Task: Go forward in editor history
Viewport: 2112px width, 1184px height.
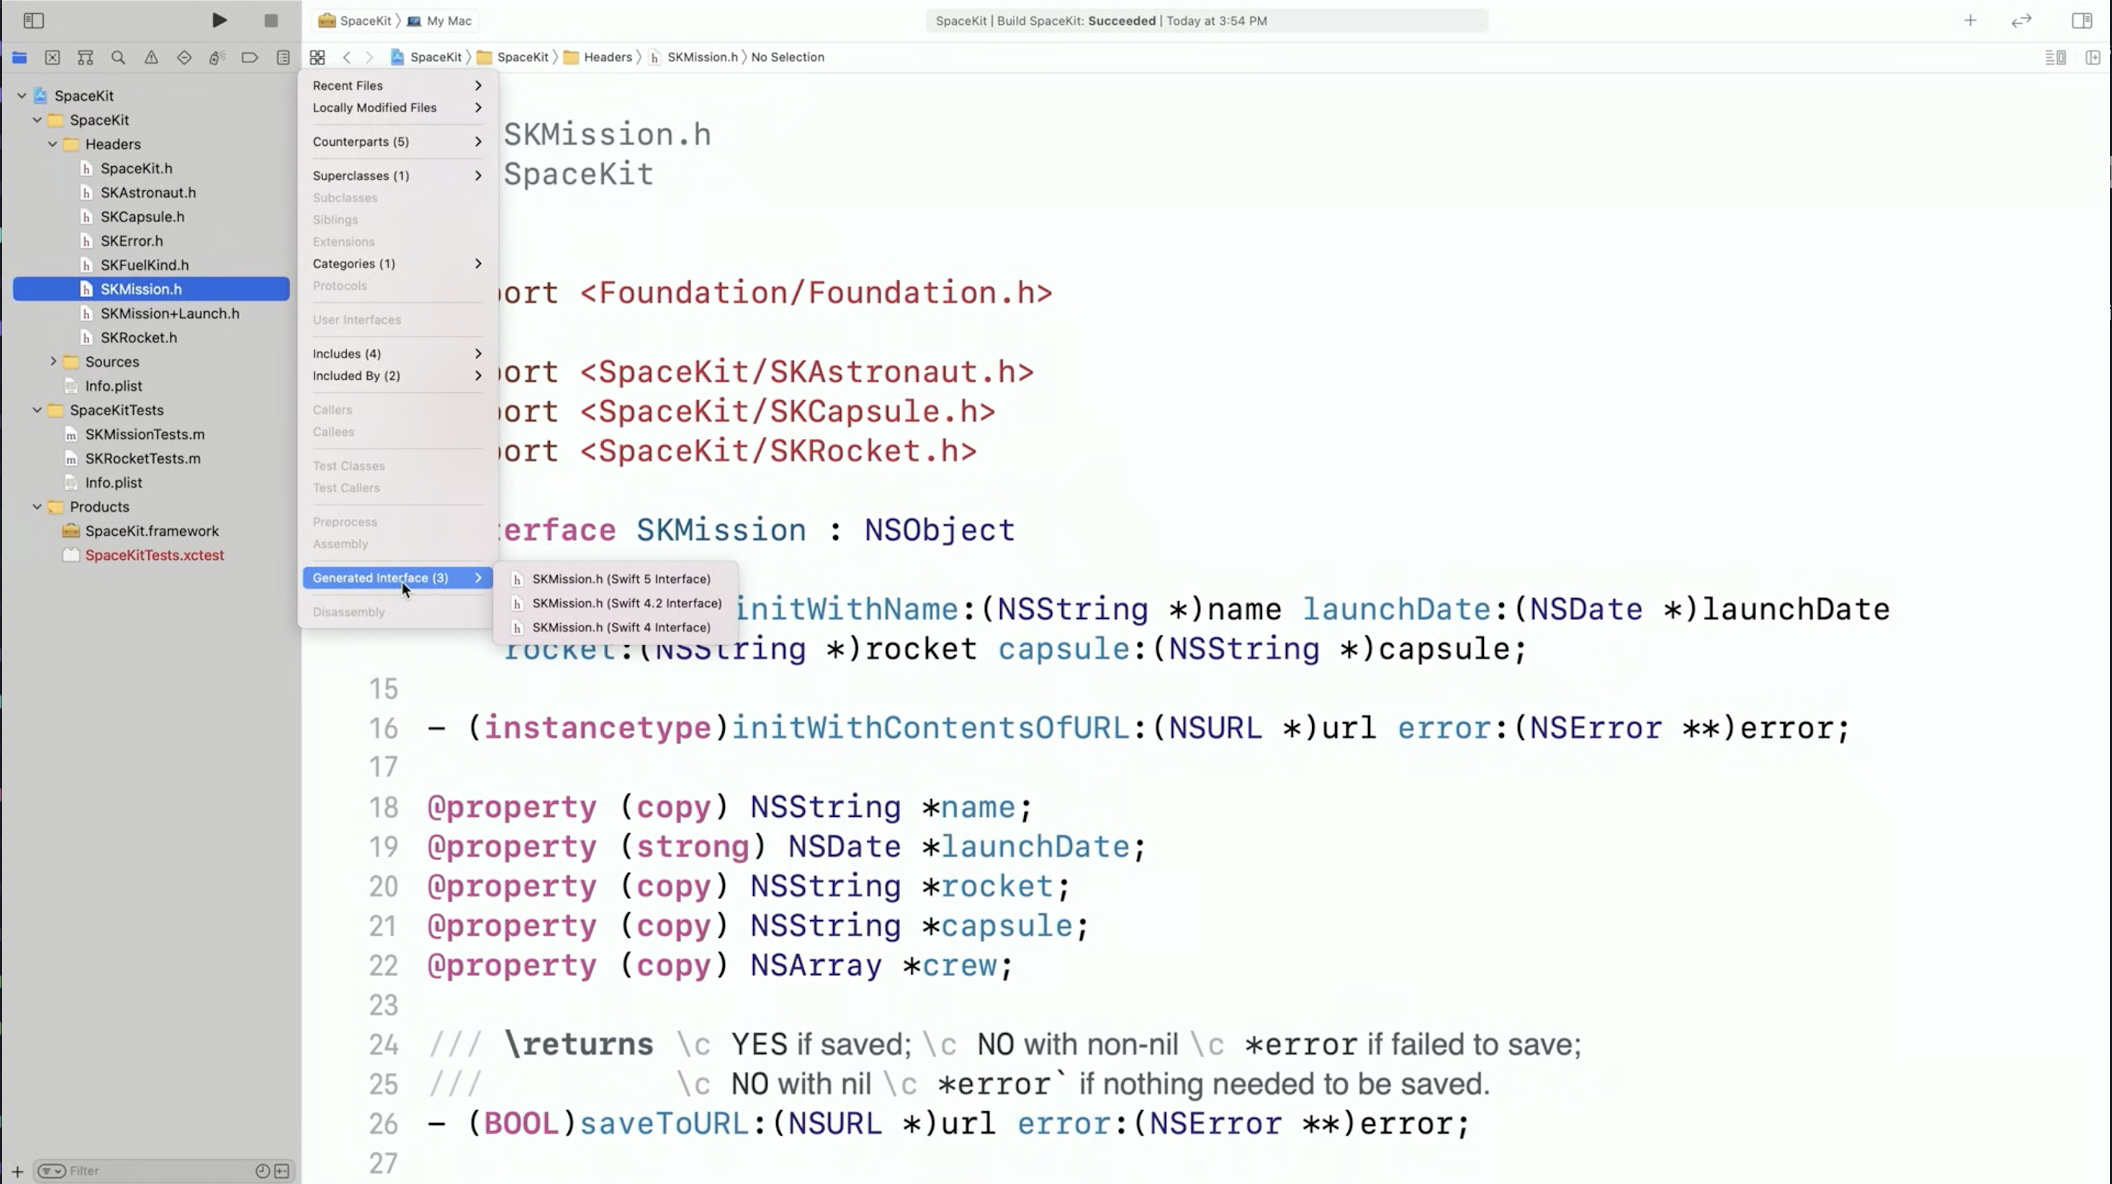Action: tap(369, 57)
